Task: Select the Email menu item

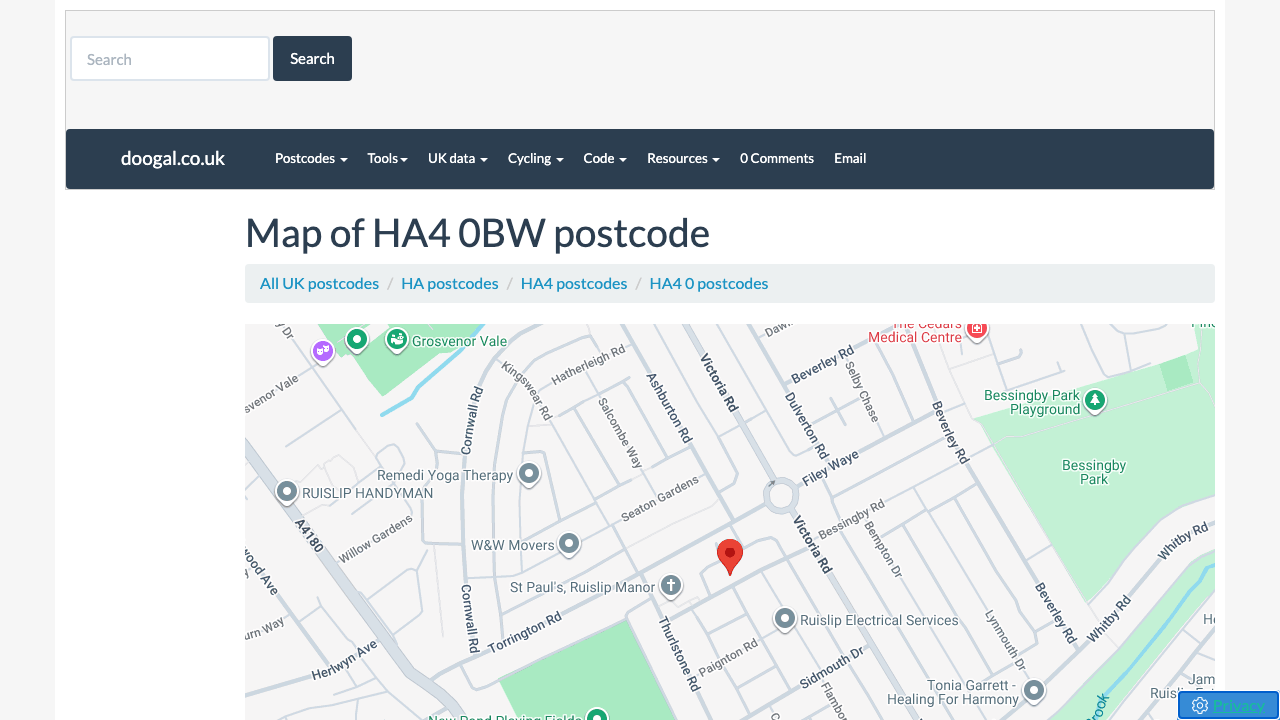Action: (x=850, y=158)
